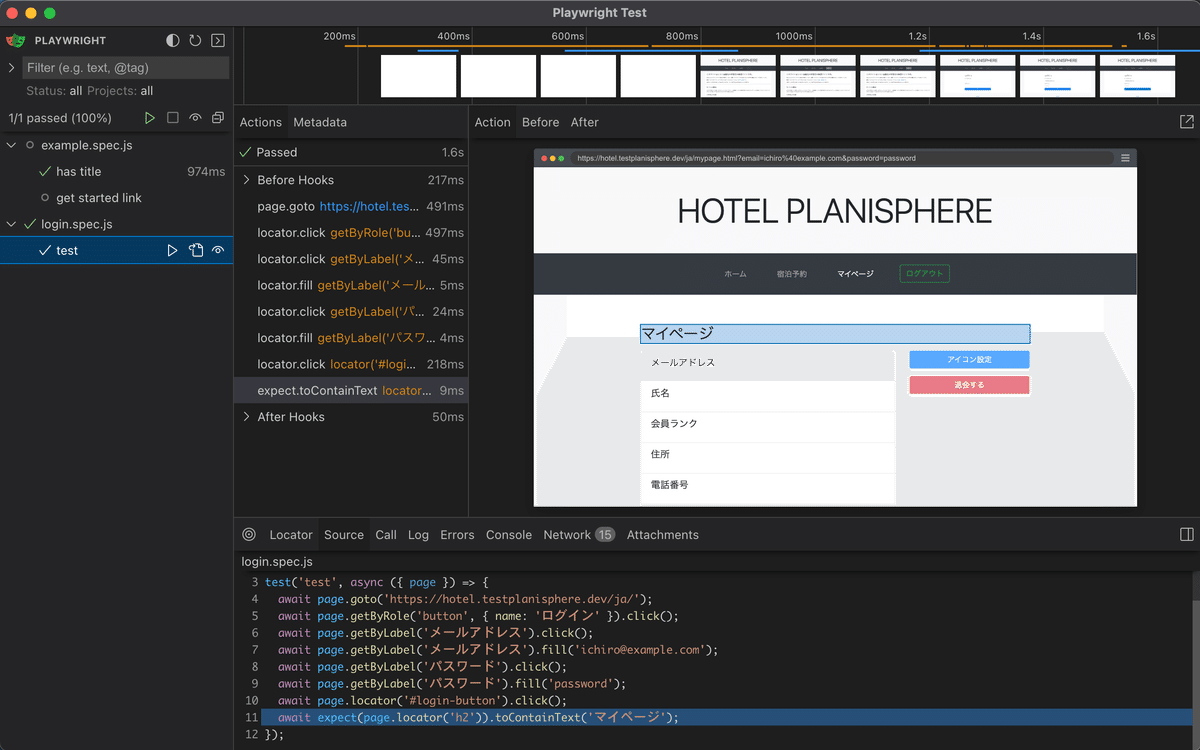This screenshot has height=750, width=1200.
Task: Select the Before snapshot tab
Action: [541, 122]
